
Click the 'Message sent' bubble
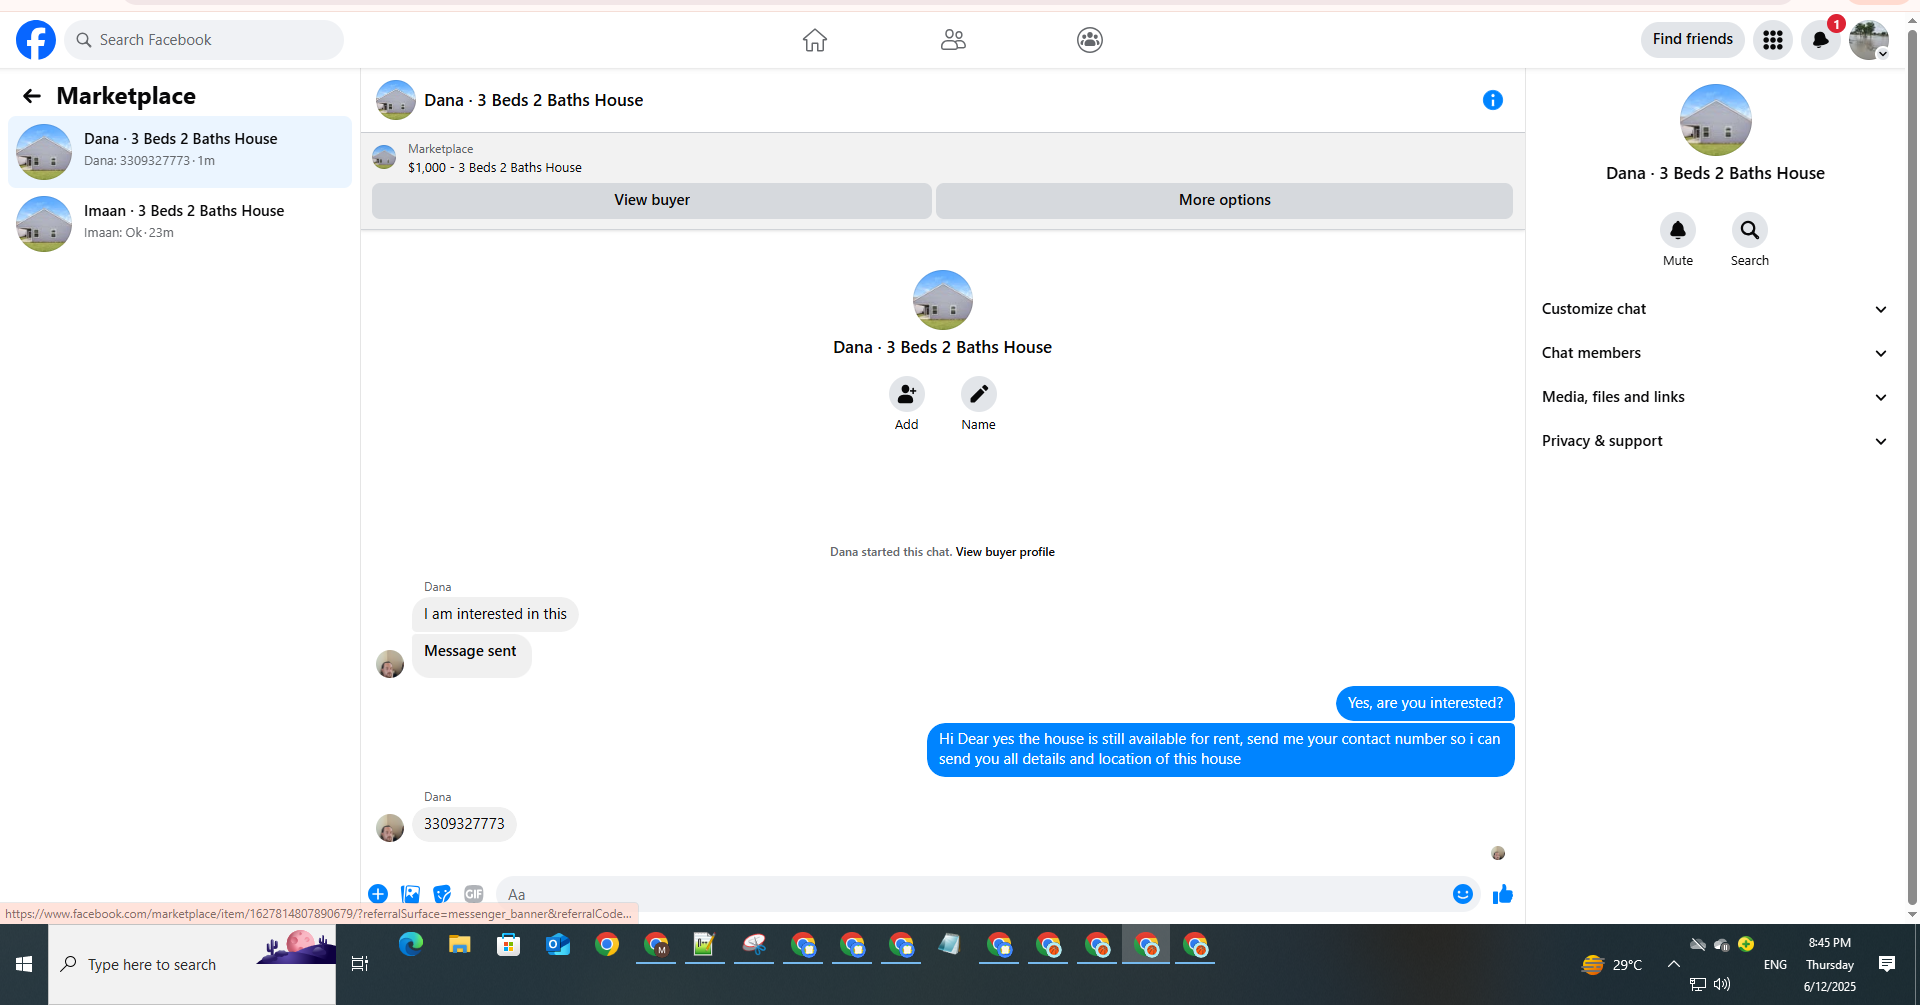[471, 655]
